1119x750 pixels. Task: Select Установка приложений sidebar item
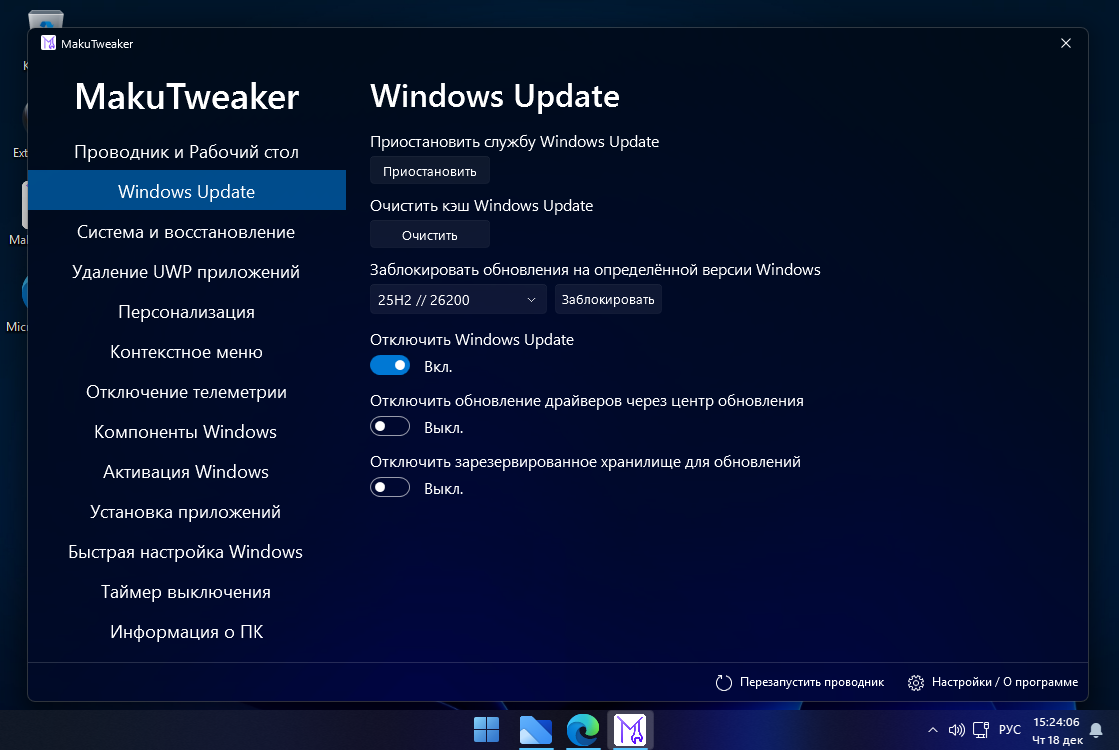[186, 512]
